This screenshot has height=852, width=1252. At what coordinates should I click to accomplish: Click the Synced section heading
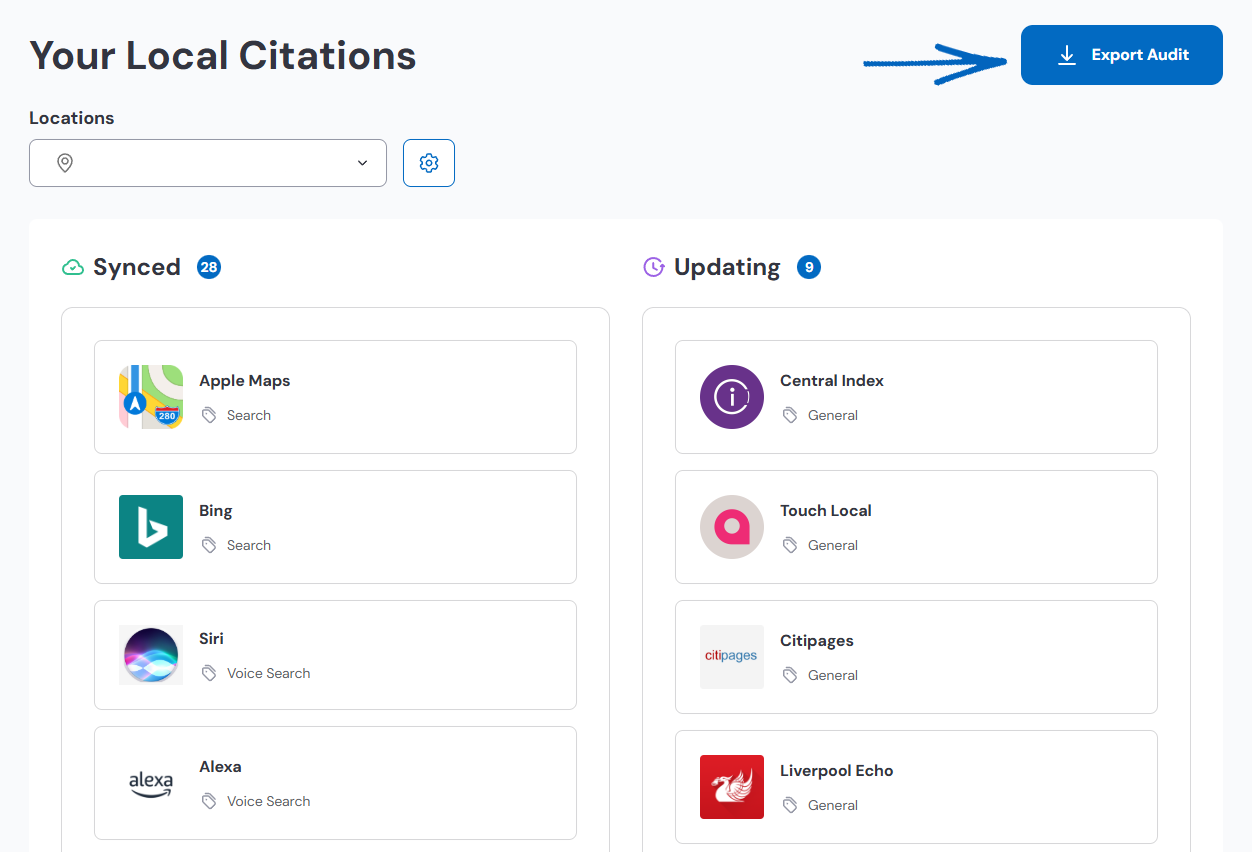pyautogui.click(x=137, y=267)
